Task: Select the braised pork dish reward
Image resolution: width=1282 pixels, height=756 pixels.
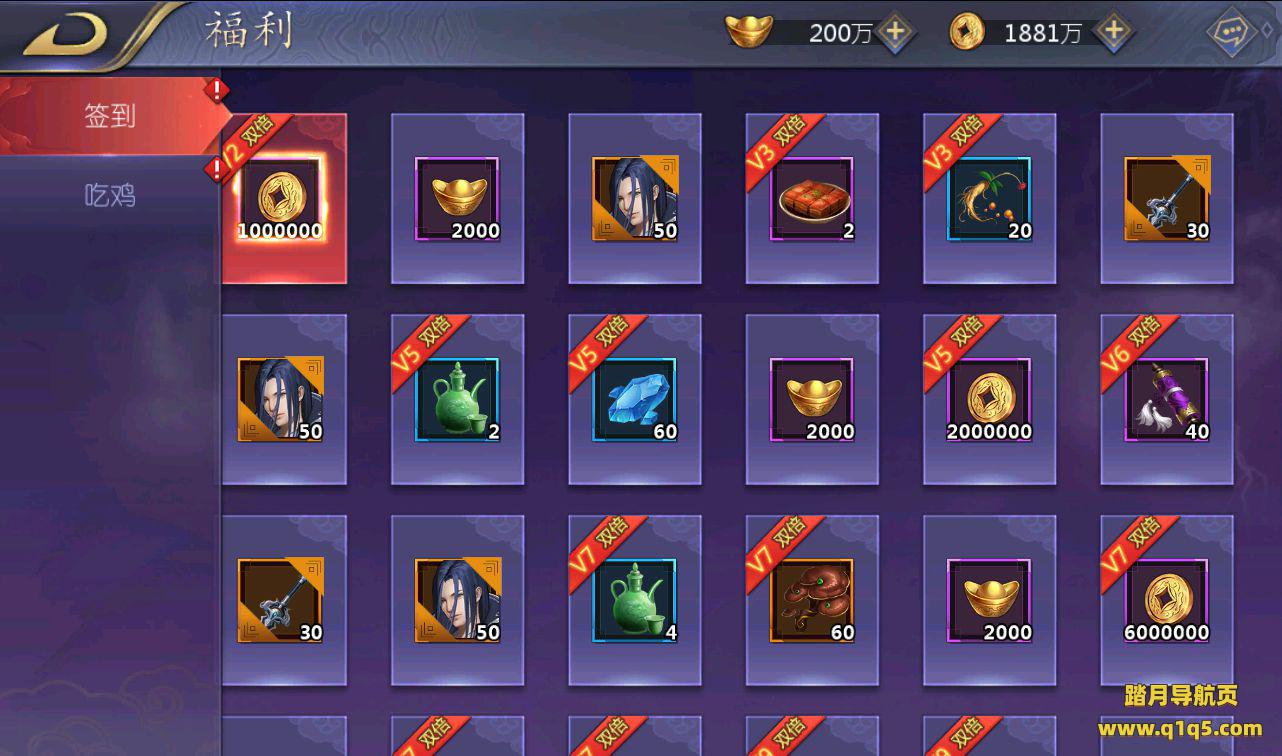Action: click(x=812, y=198)
